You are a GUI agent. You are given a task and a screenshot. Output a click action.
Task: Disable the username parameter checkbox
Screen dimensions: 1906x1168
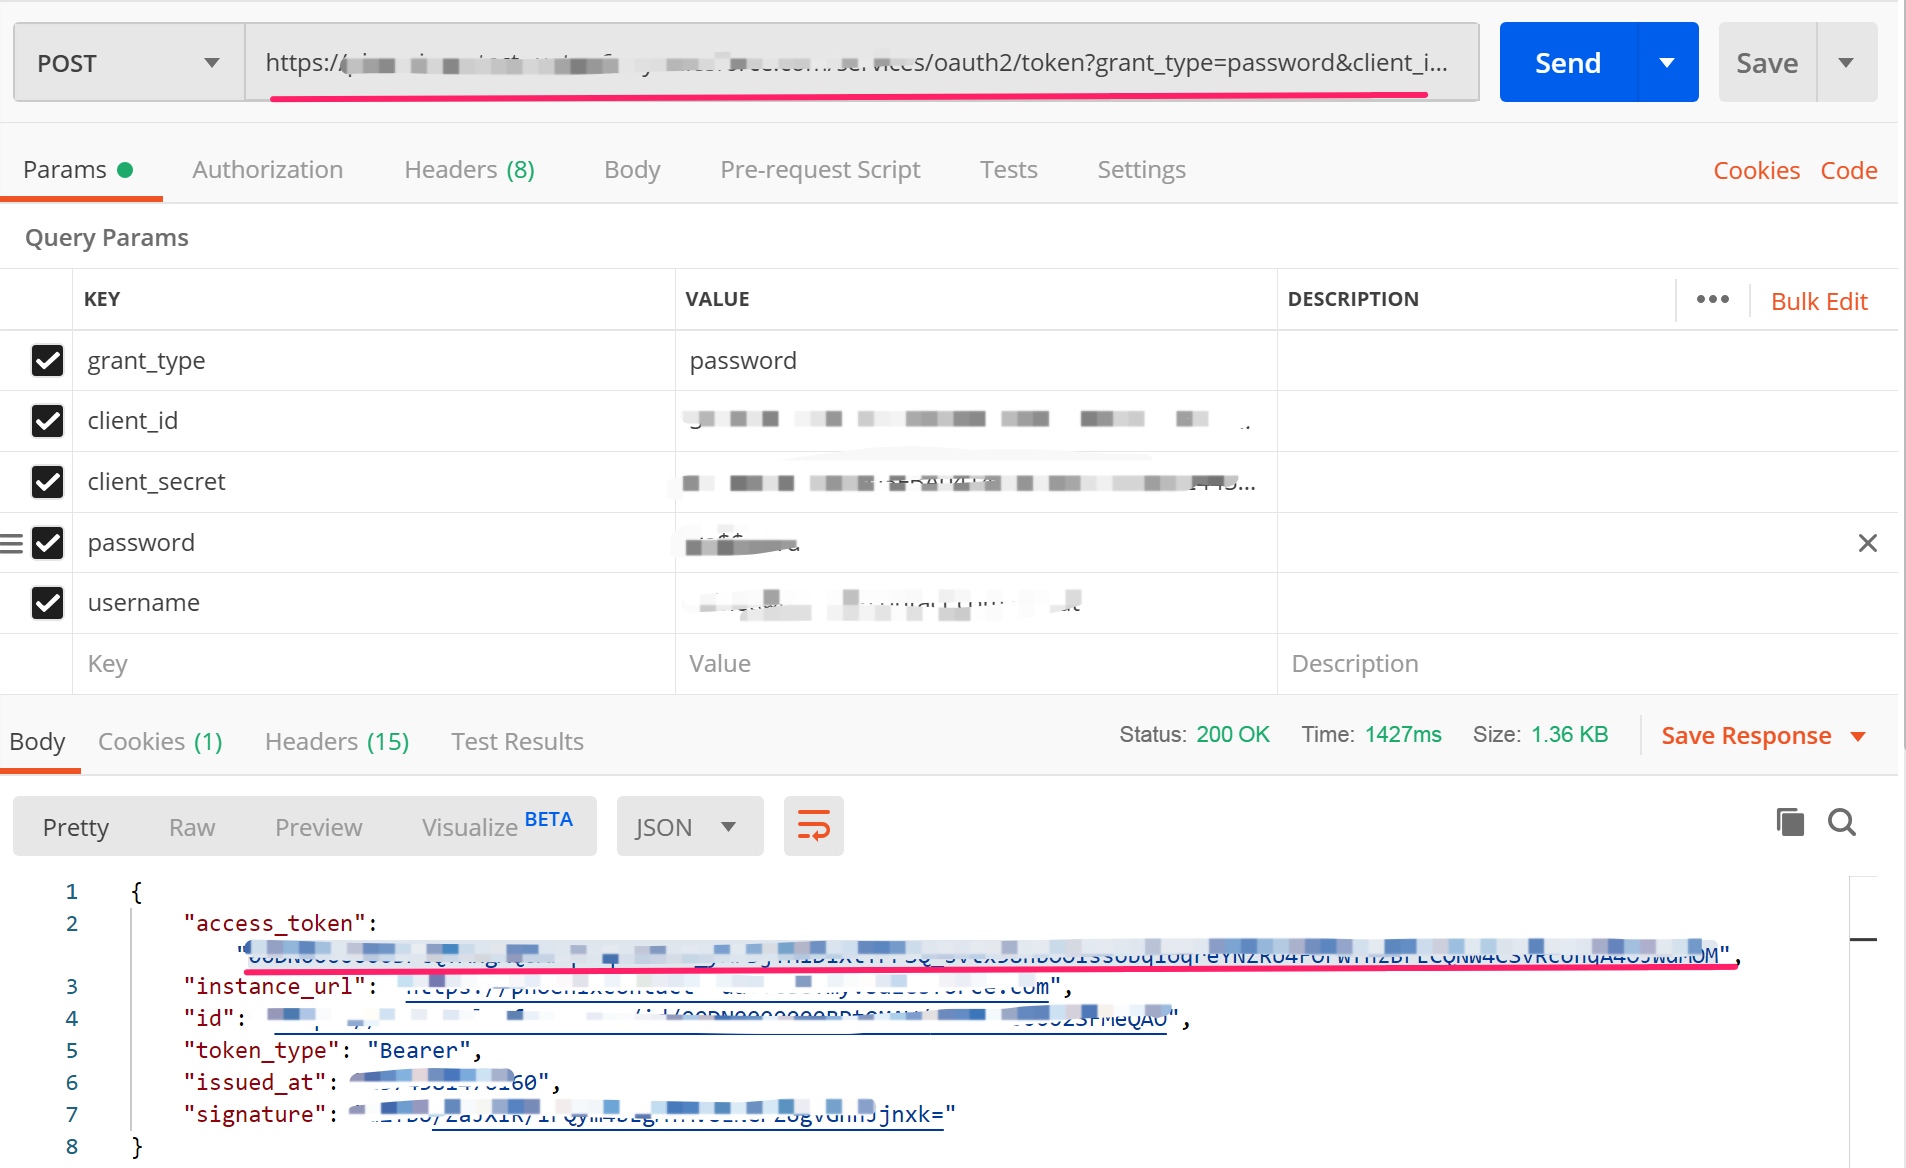click(47, 603)
